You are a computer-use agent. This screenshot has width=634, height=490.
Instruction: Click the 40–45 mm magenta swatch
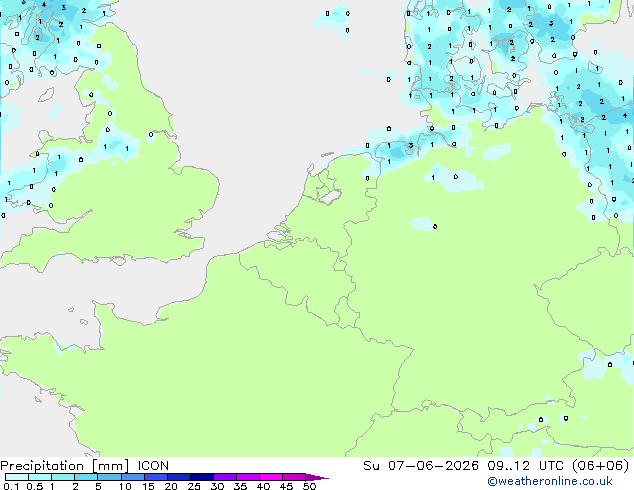271,477
